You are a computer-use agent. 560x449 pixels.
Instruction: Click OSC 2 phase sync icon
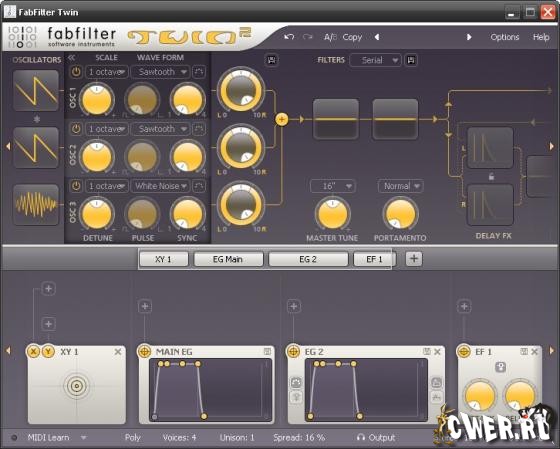point(199,129)
